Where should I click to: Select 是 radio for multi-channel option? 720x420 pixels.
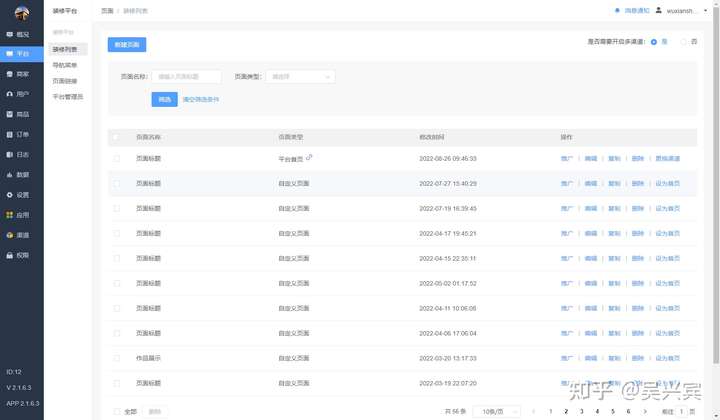654,42
